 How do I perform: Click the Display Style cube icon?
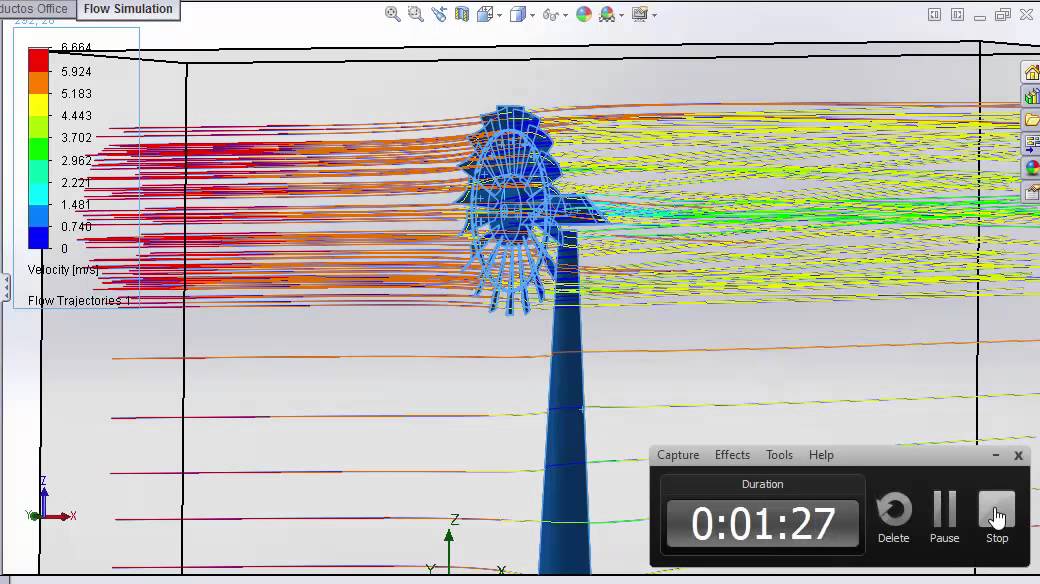(x=517, y=14)
